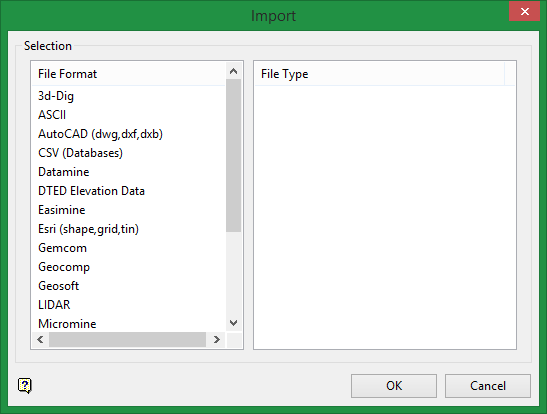
Task: Select the Datamine format entry
Action: 63,172
